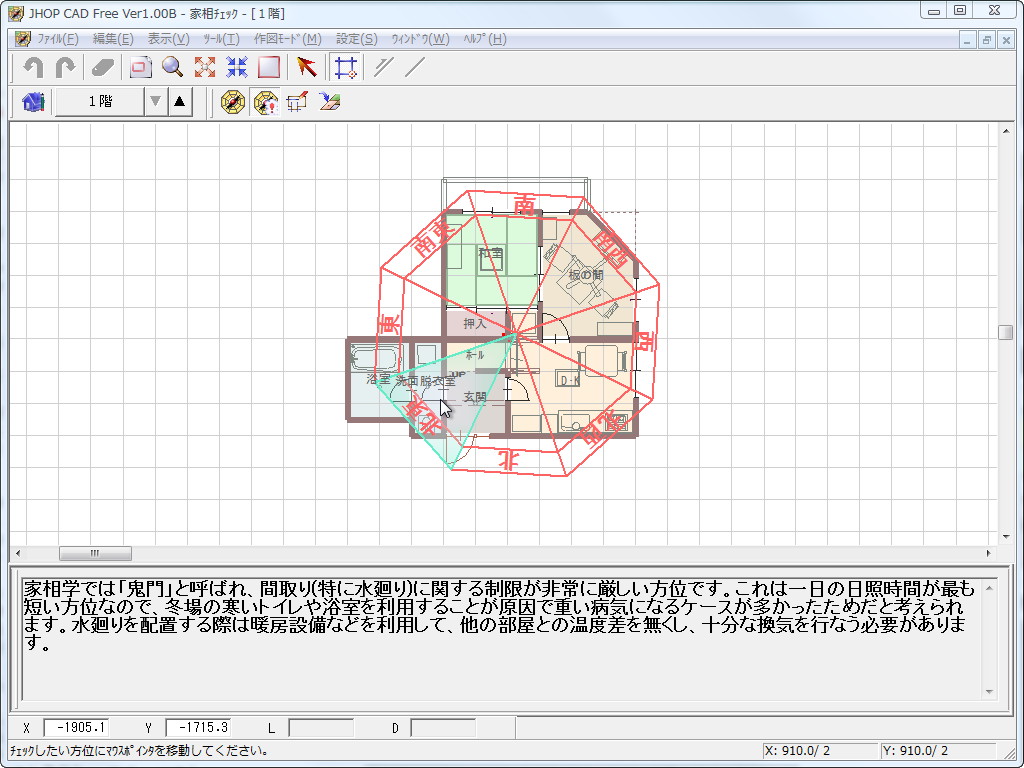The image size is (1024, 768).
Task: Open the ファイル(F) menu
Action: point(57,39)
